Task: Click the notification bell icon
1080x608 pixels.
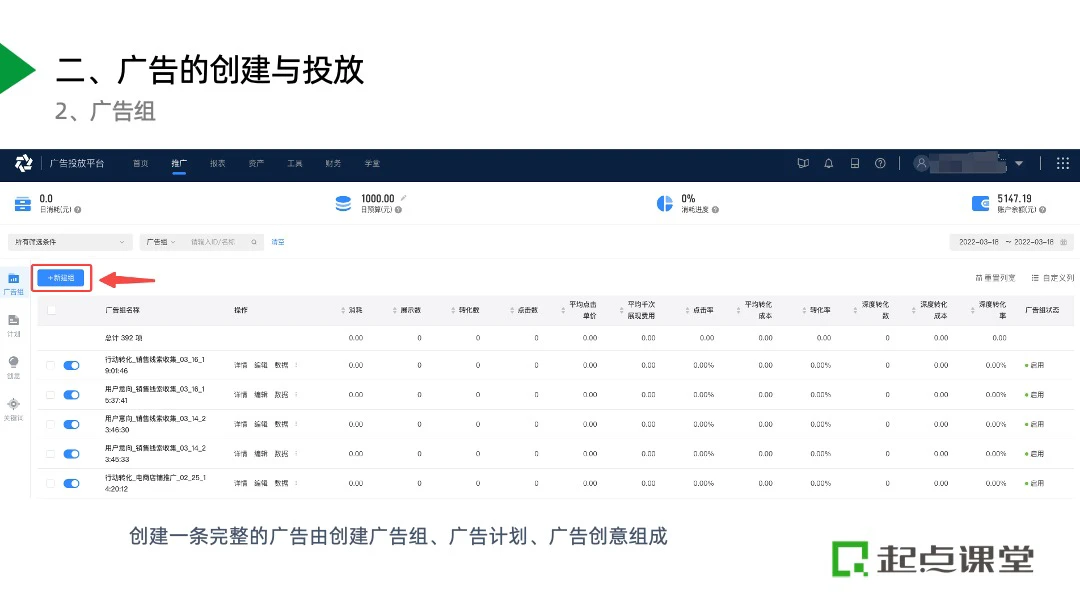Action: coord(828,163)
